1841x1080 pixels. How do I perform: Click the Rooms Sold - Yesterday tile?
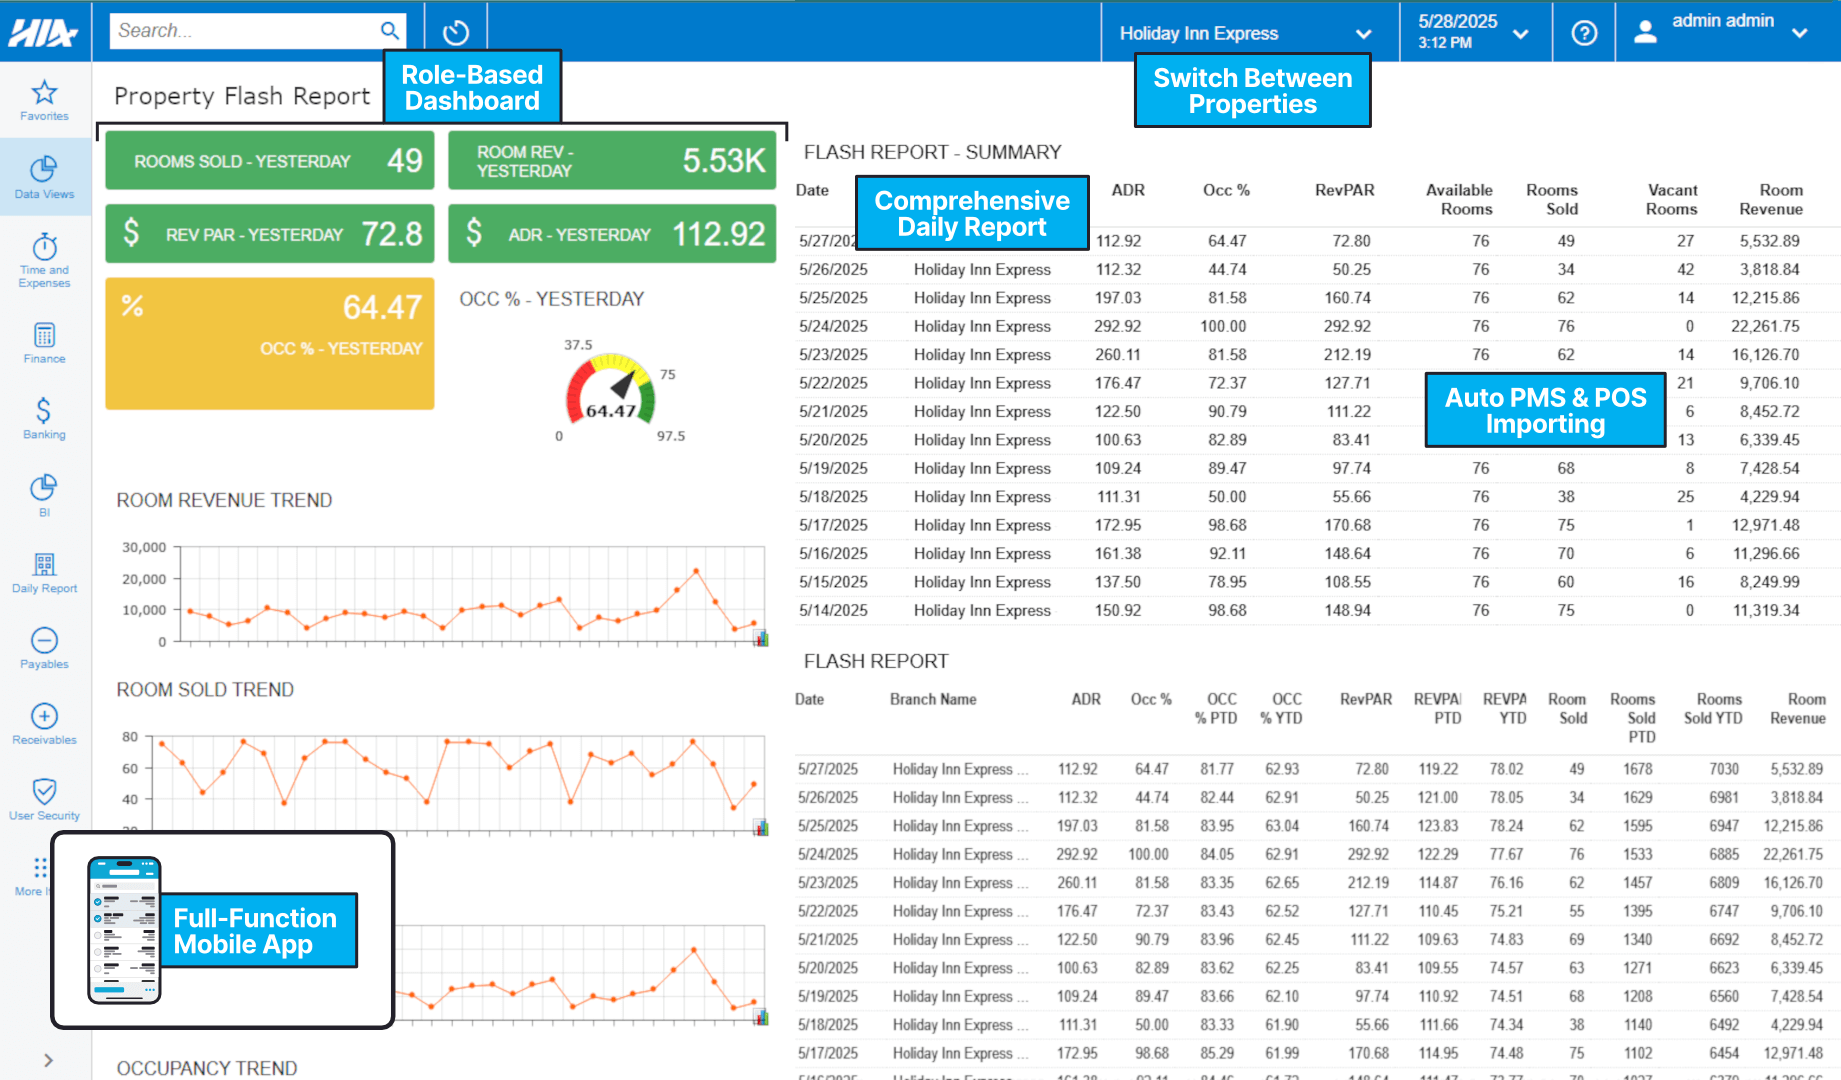pos(270,160)
